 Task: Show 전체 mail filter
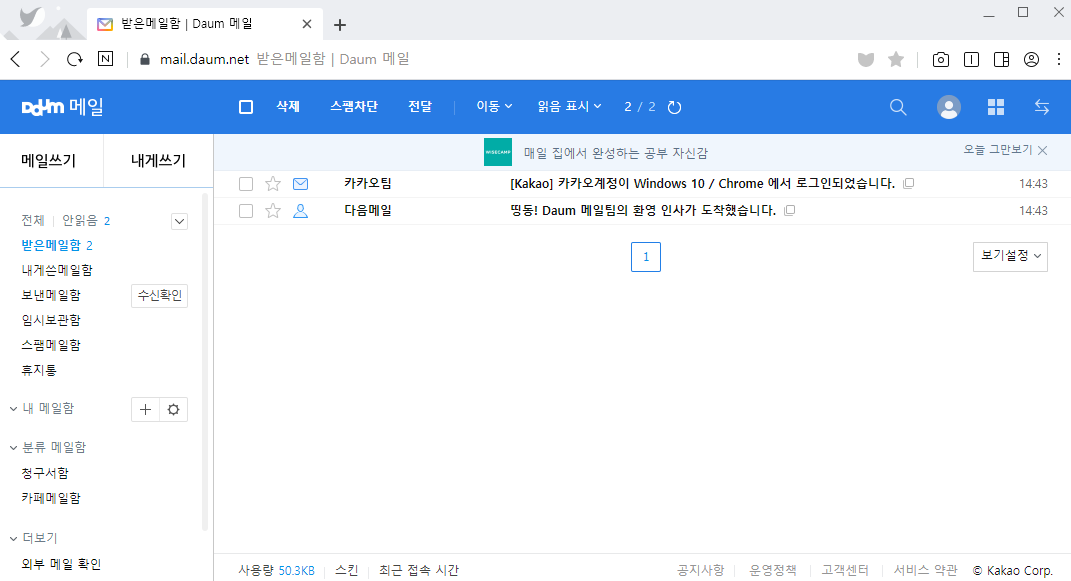click(33, 221)
